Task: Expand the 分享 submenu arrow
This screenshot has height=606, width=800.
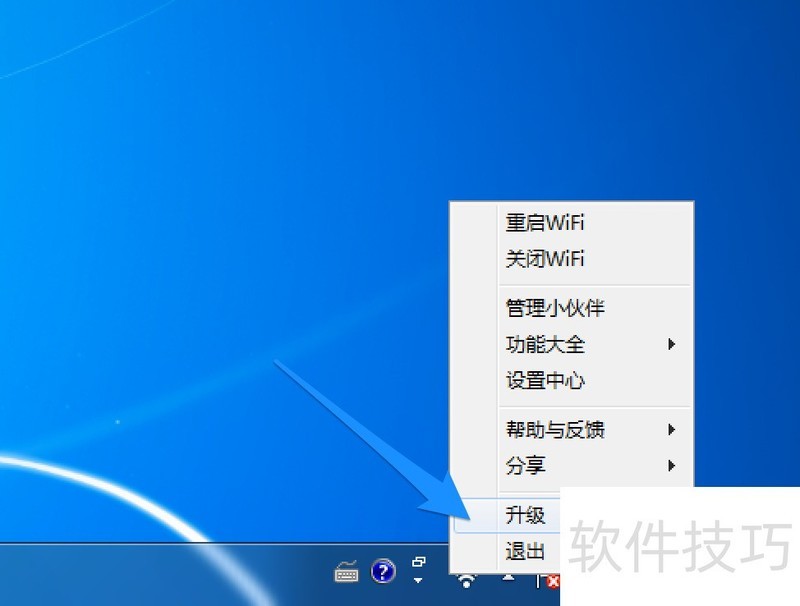Action: click(672, 466)
